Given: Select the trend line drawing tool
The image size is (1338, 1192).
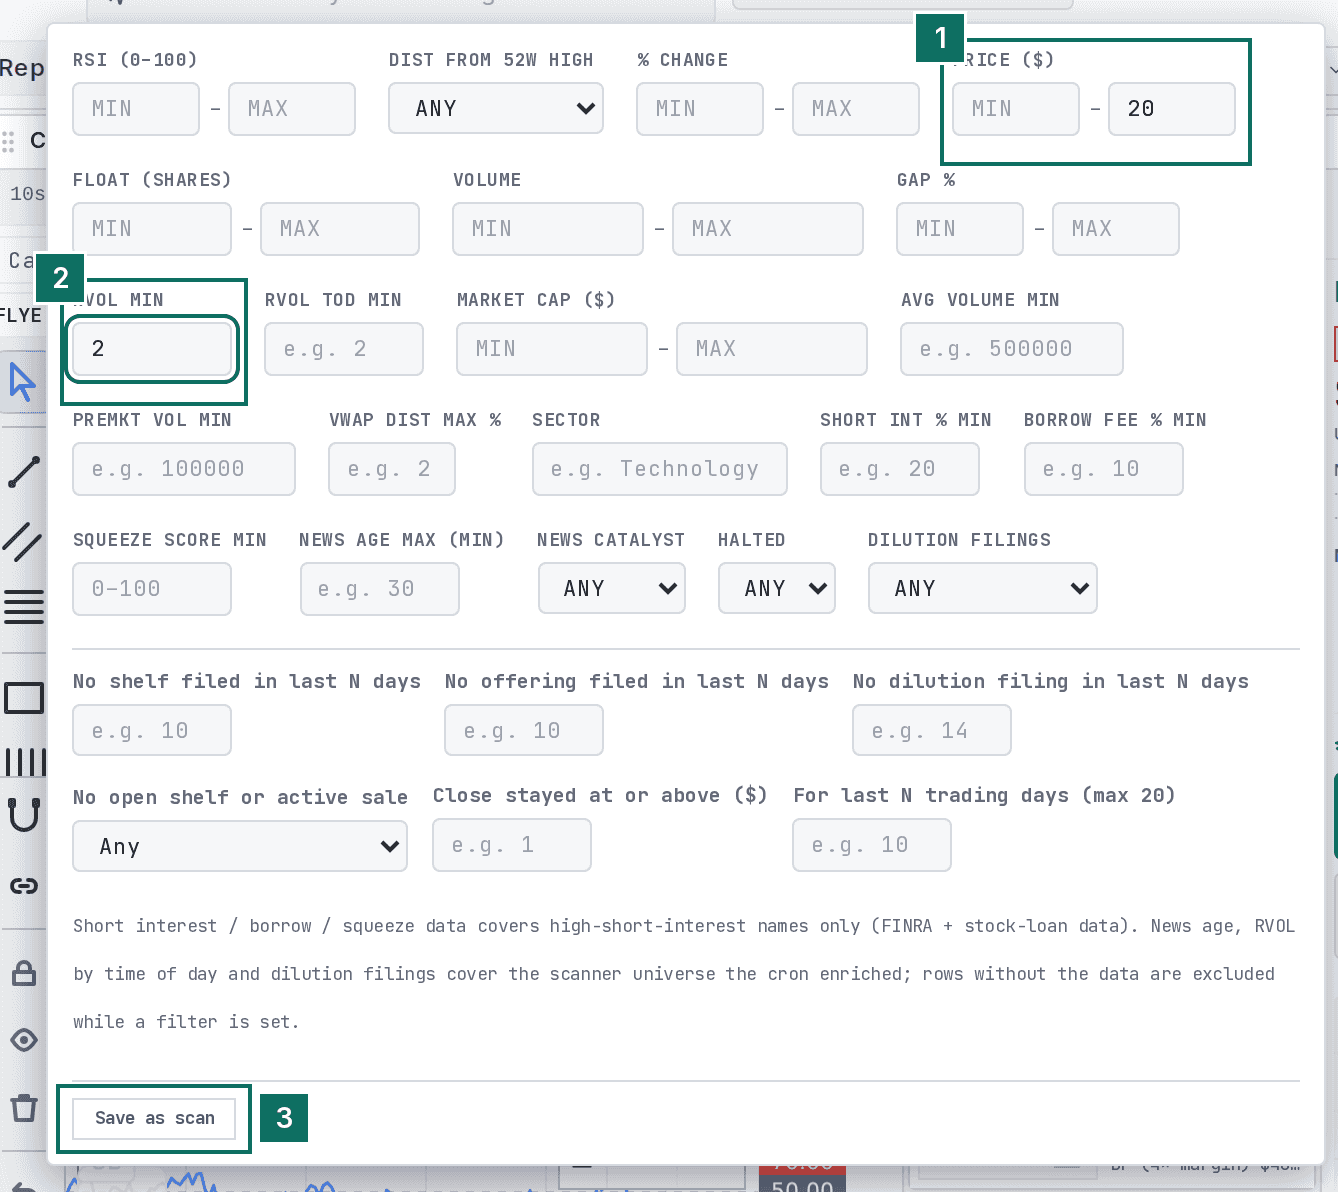Looking at the screenshot, I should tap(23, 472).
